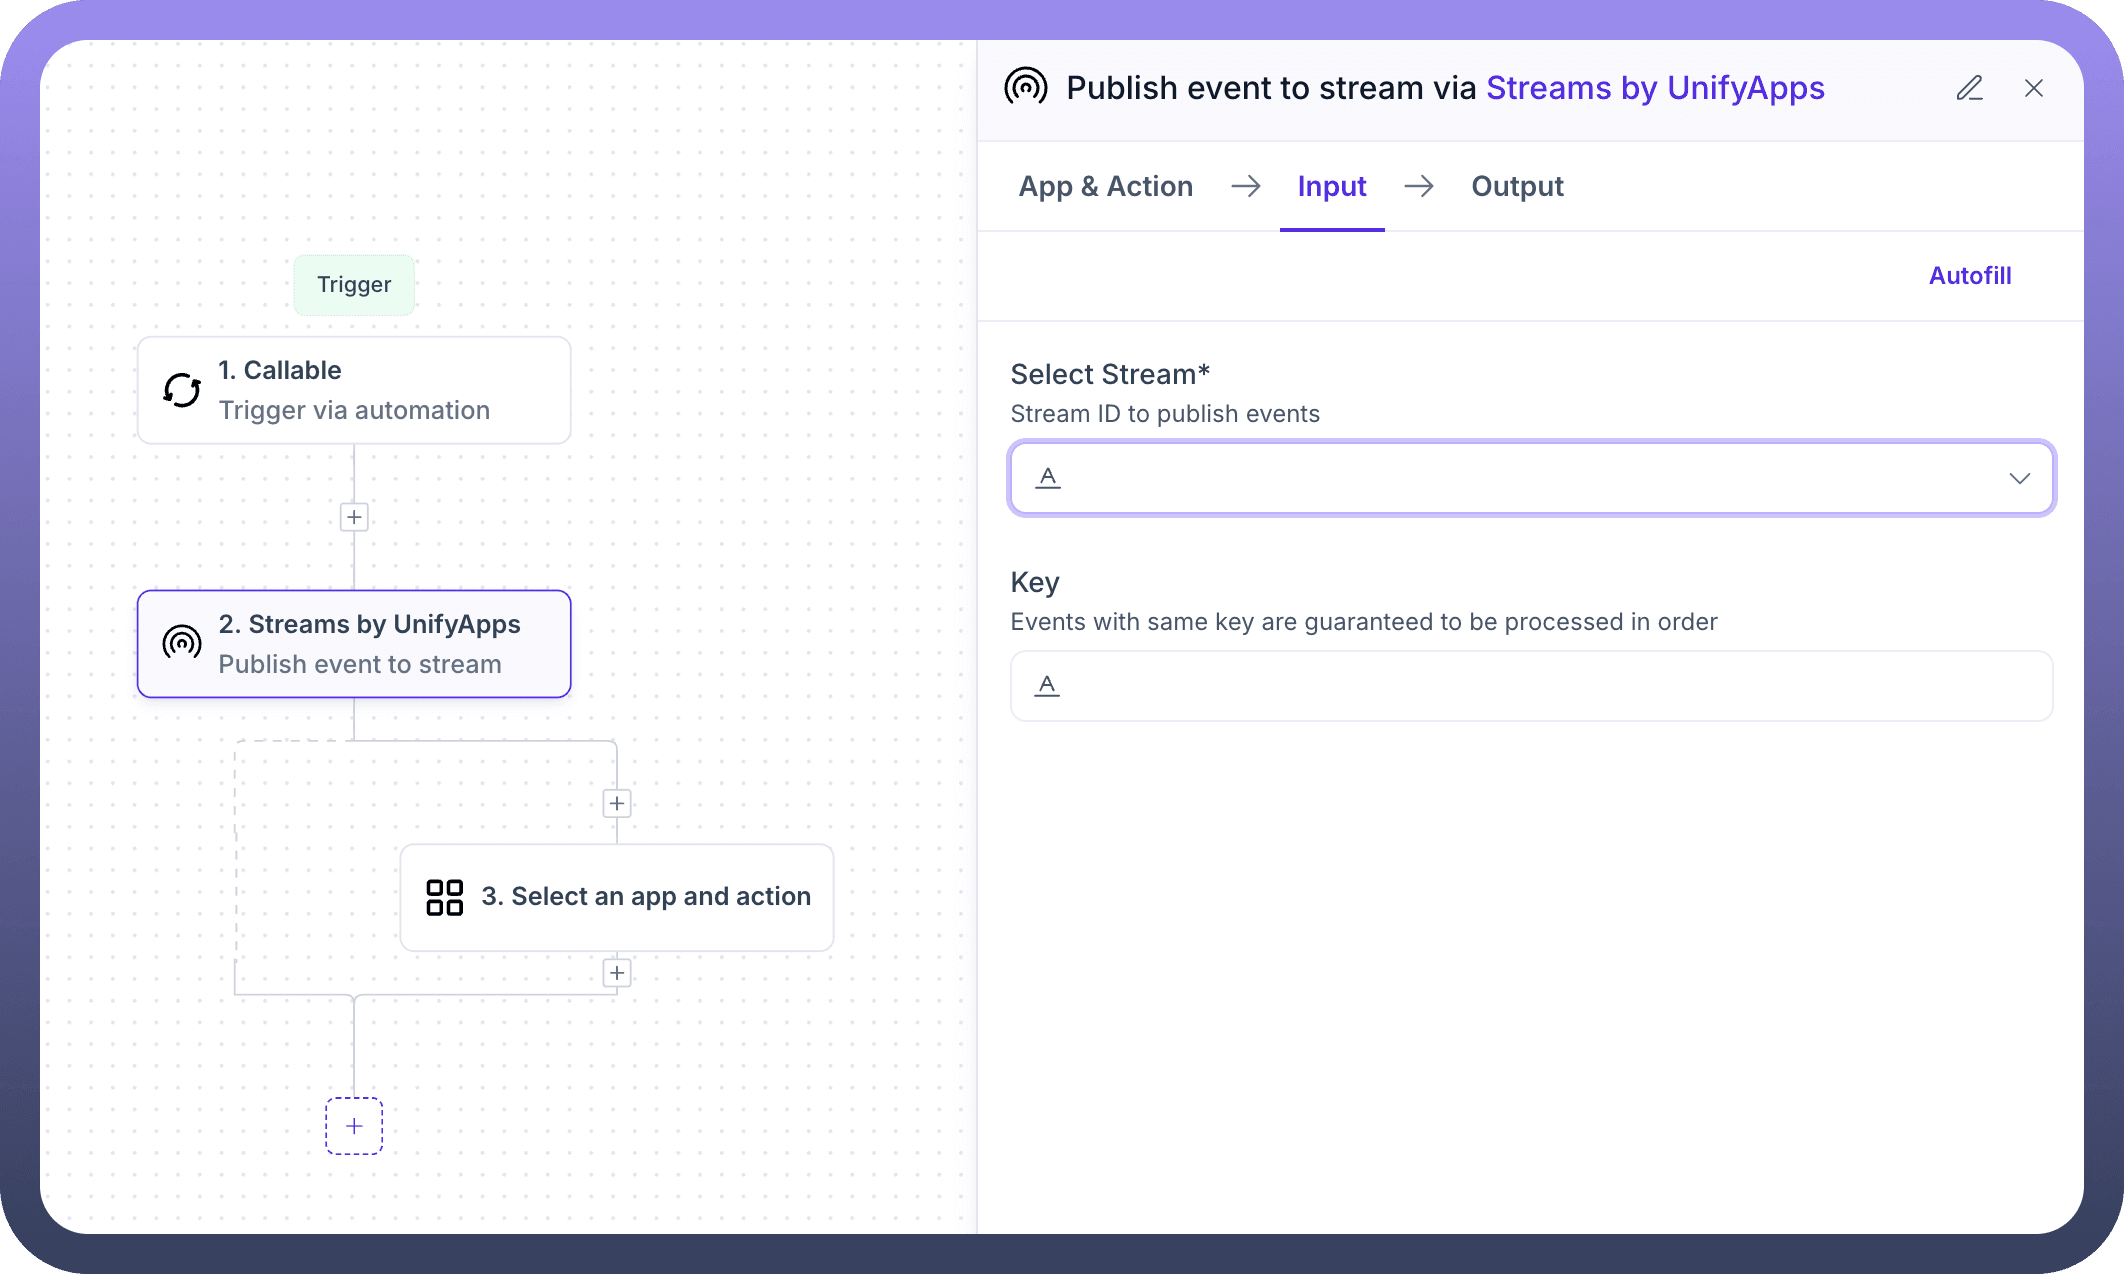2124x1274 pixels.
Task: Select the Input tab
Action: tap(1331, 186)
